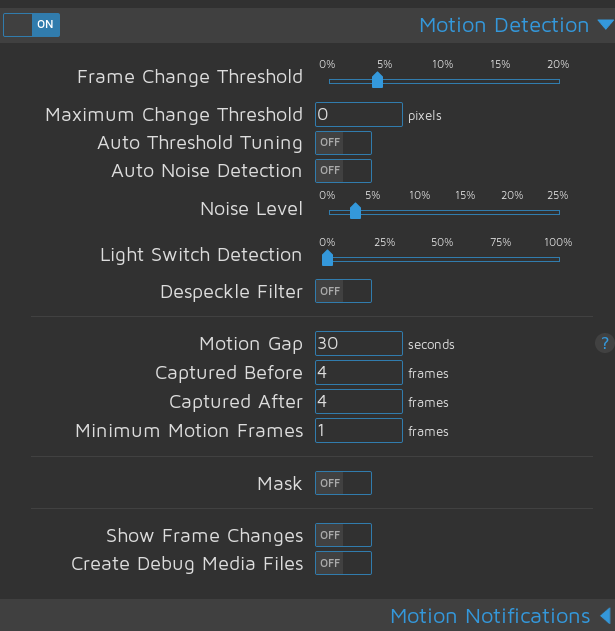Click the Noise Level slider handle
615x631 pixels.
355,211
